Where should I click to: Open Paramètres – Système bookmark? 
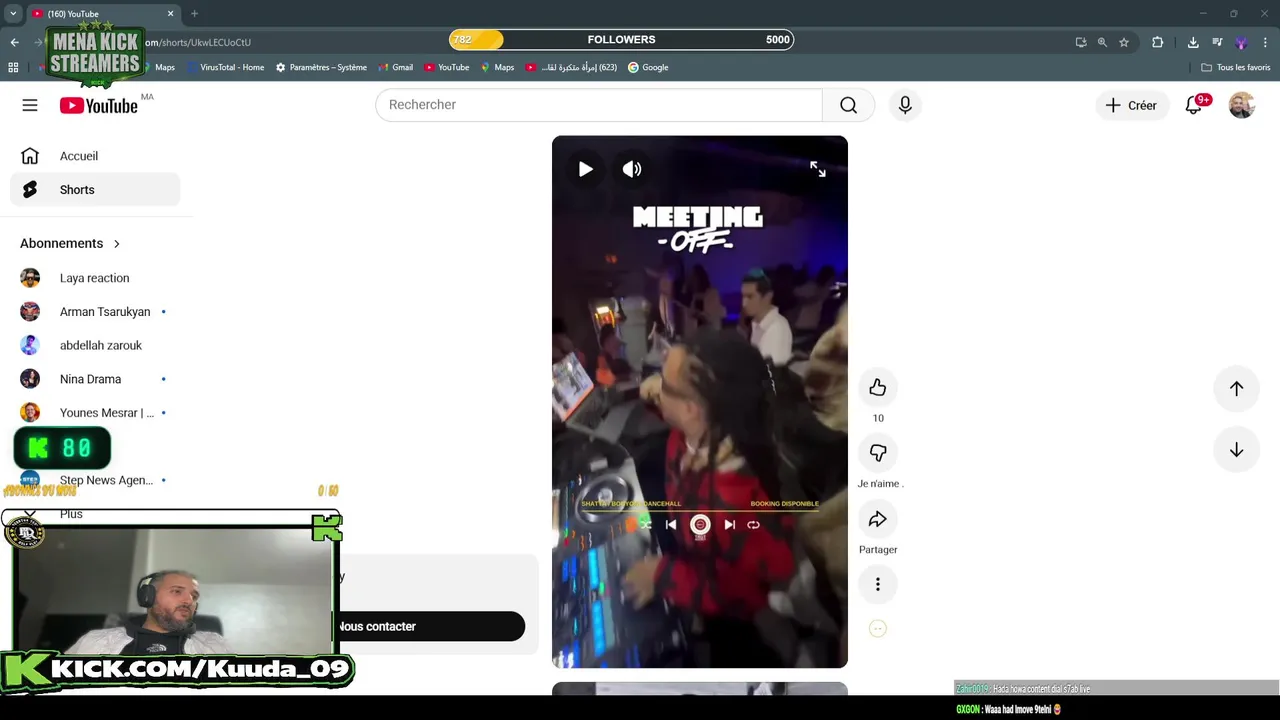[321, 67]
